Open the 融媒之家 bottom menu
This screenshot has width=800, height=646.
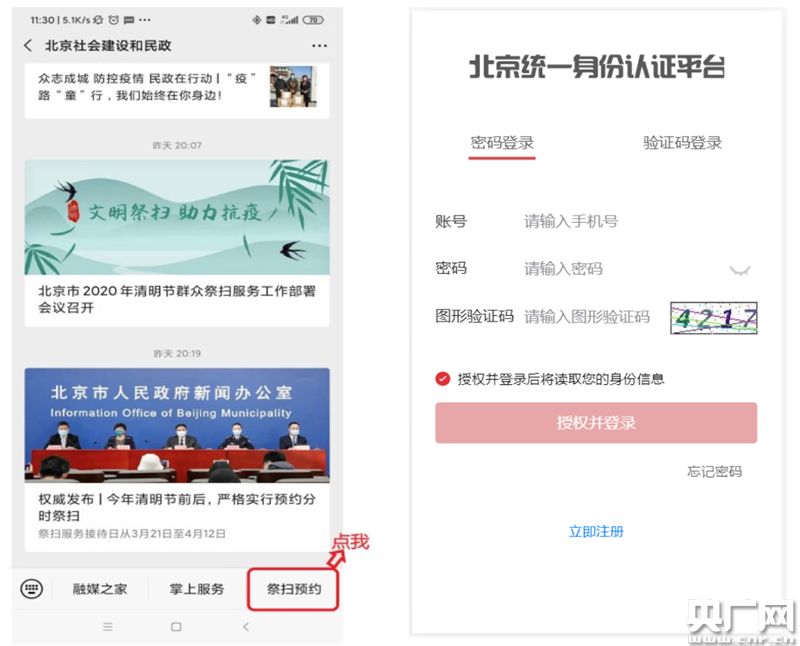click(100, 589)
